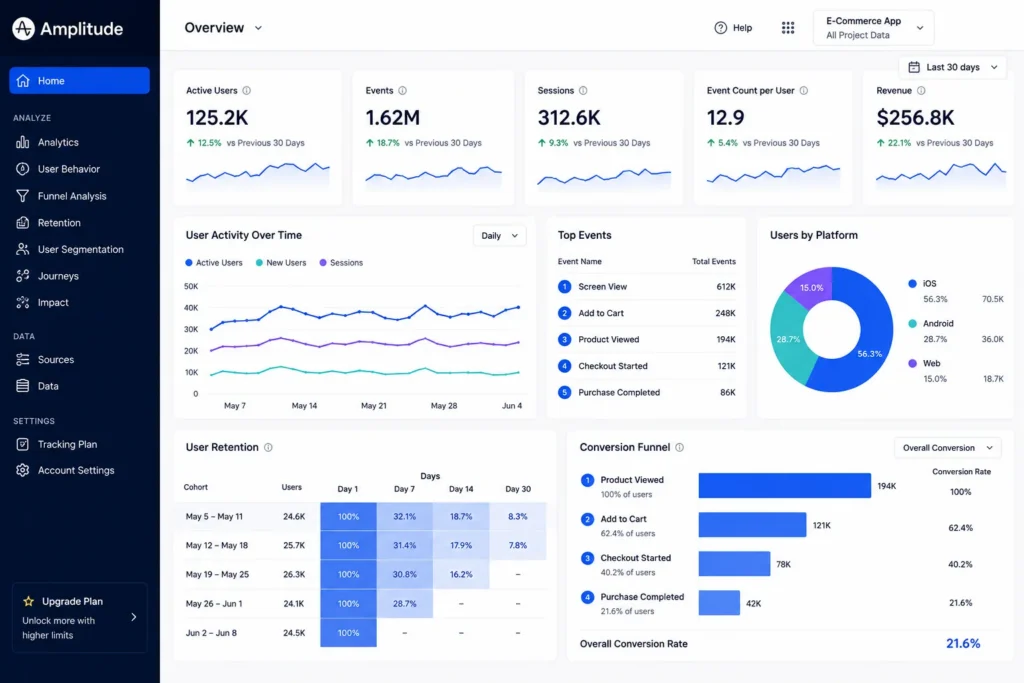The height and width of the screenshot is (683, 1024).
Task: Click the Funnel Analysis funnel icon
Action: tap(23, 195)
